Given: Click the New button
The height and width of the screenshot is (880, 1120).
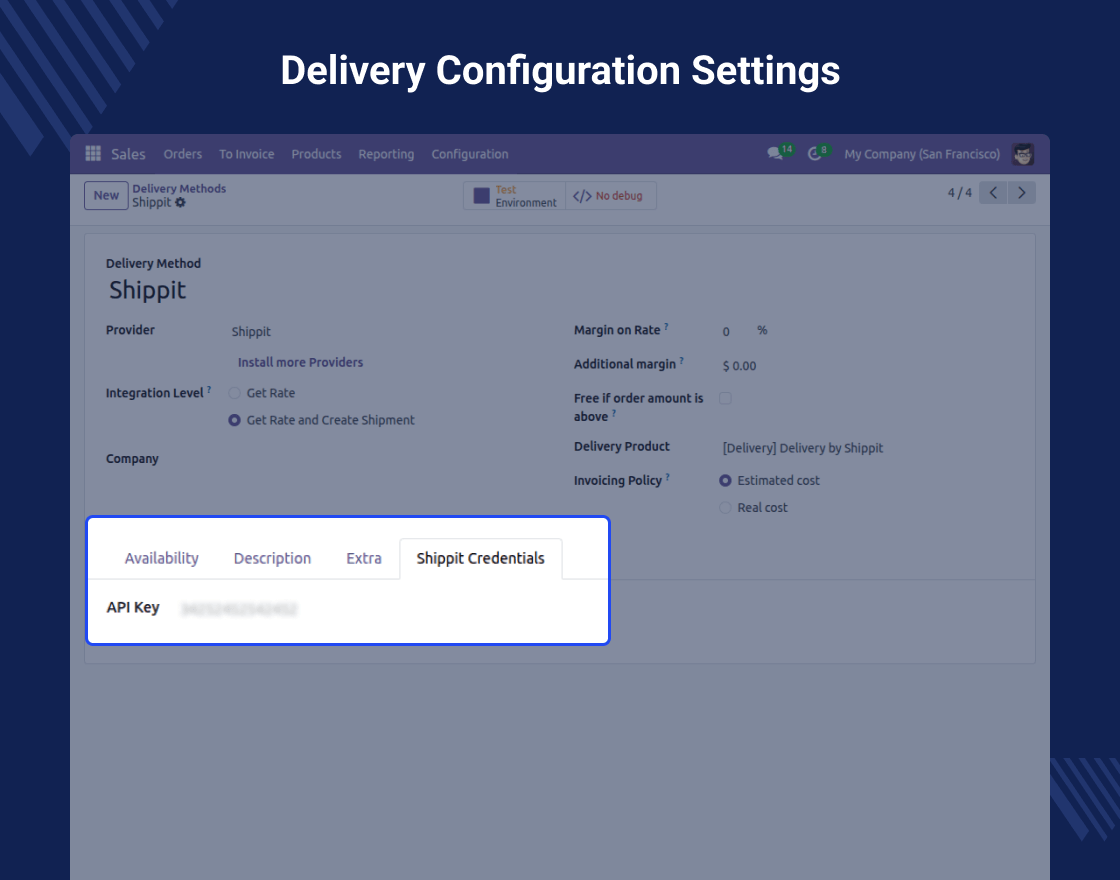Looking at the screenshot, I should [x=106, y=196].
